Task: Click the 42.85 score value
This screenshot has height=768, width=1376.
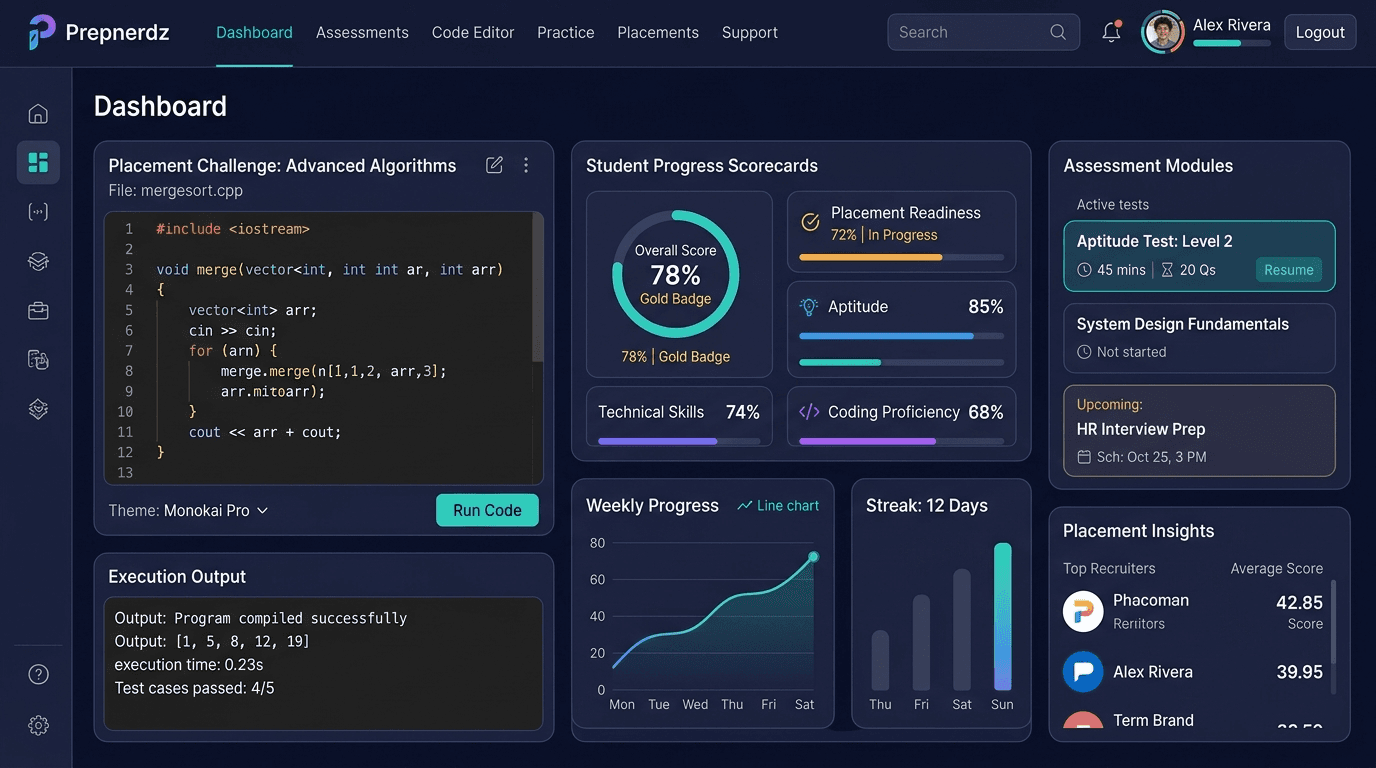Action: pos(1299,603)
